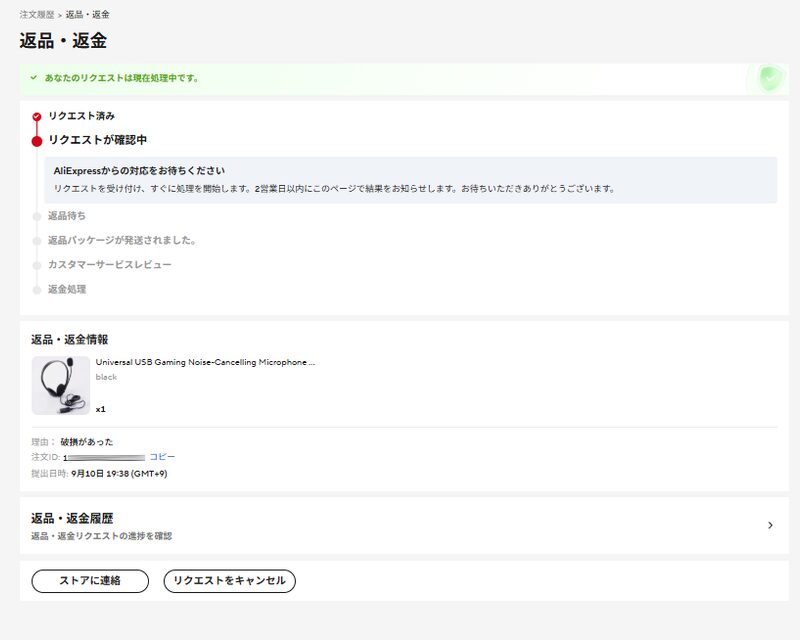
Task: Open the headset product thumbnail
Action: pos(61,385)
